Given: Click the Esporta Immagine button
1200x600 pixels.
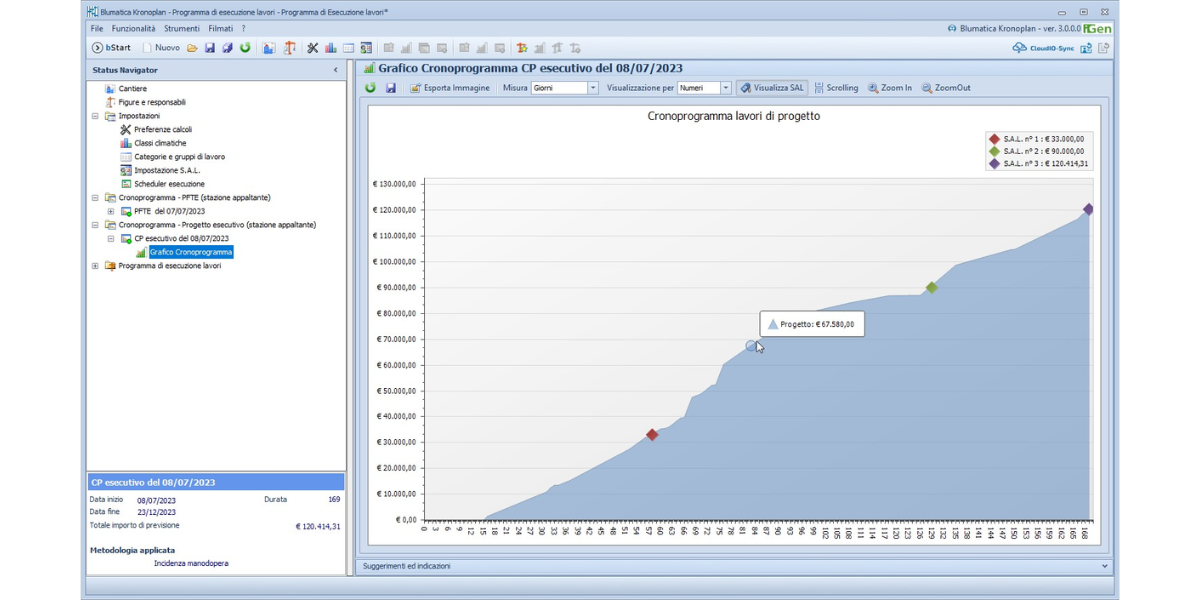Looking at the screenshot, I should [x=450, y=88].
